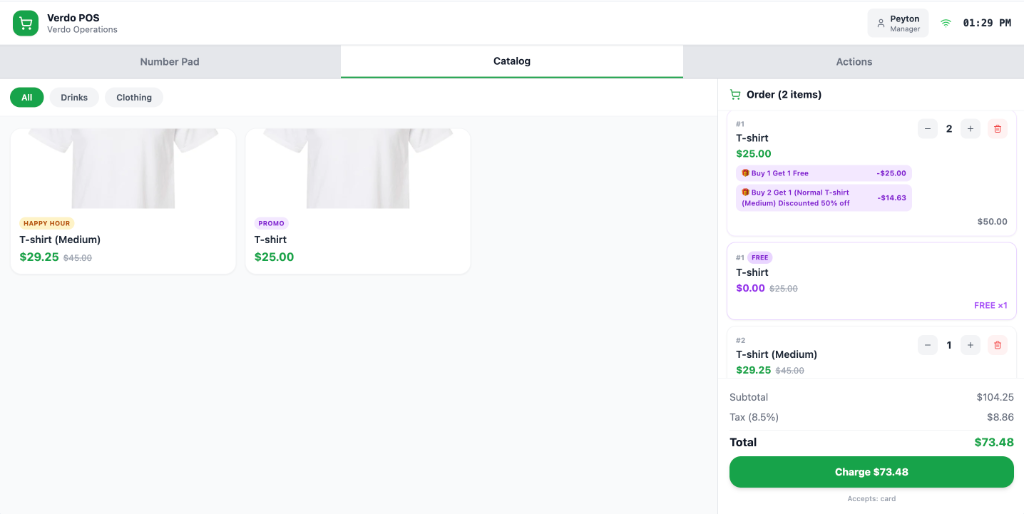Select the free T-shirt order line
Image resolution: width=1024 pixels, height=514 pixels.
click(871, 281)
